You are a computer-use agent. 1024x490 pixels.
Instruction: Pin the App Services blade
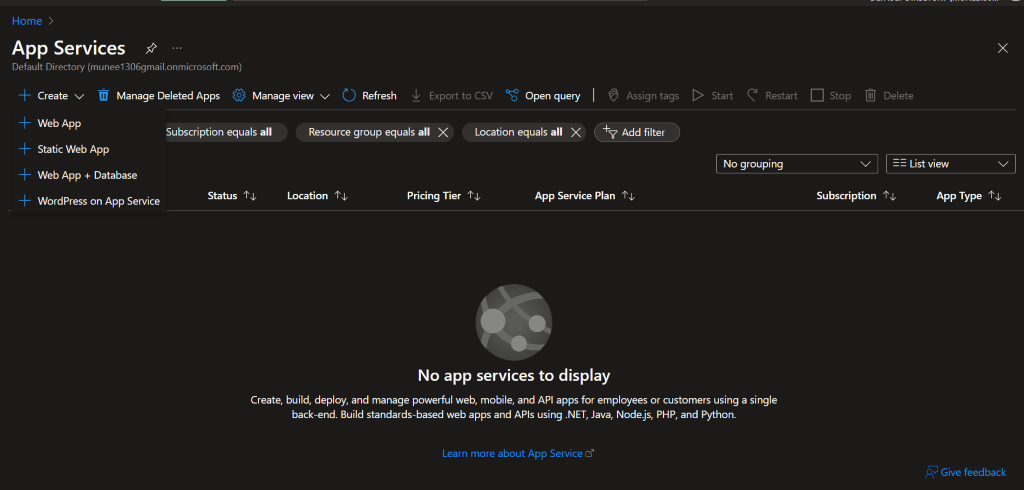[x=151, y=48]
